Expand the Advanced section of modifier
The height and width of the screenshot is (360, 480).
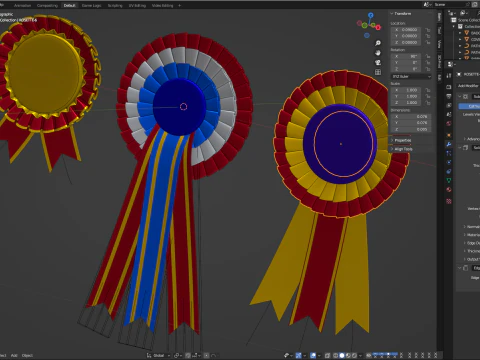tap(471, 139)
